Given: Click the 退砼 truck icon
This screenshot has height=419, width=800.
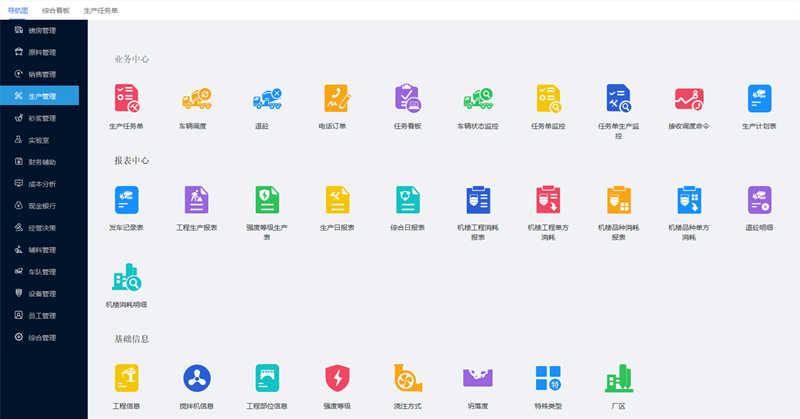Looking at the screenshot, I should (x=267, y=99).
